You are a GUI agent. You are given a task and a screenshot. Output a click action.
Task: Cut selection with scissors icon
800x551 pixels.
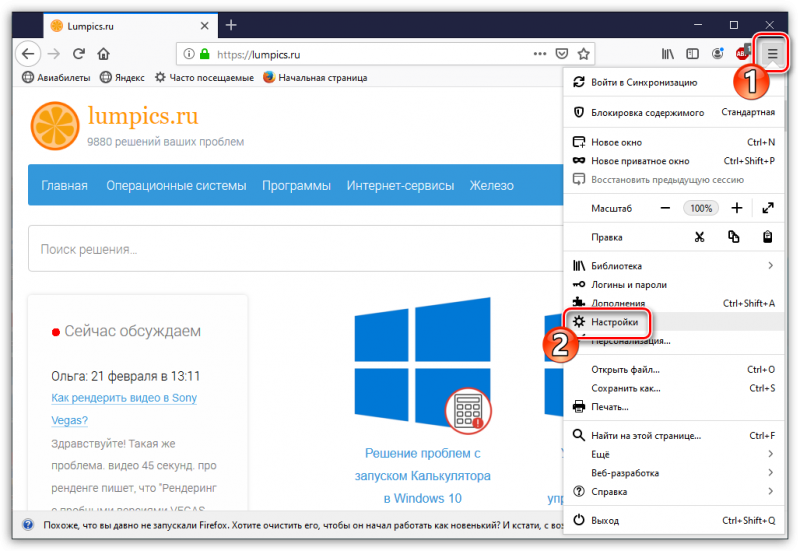click(699, 237)
